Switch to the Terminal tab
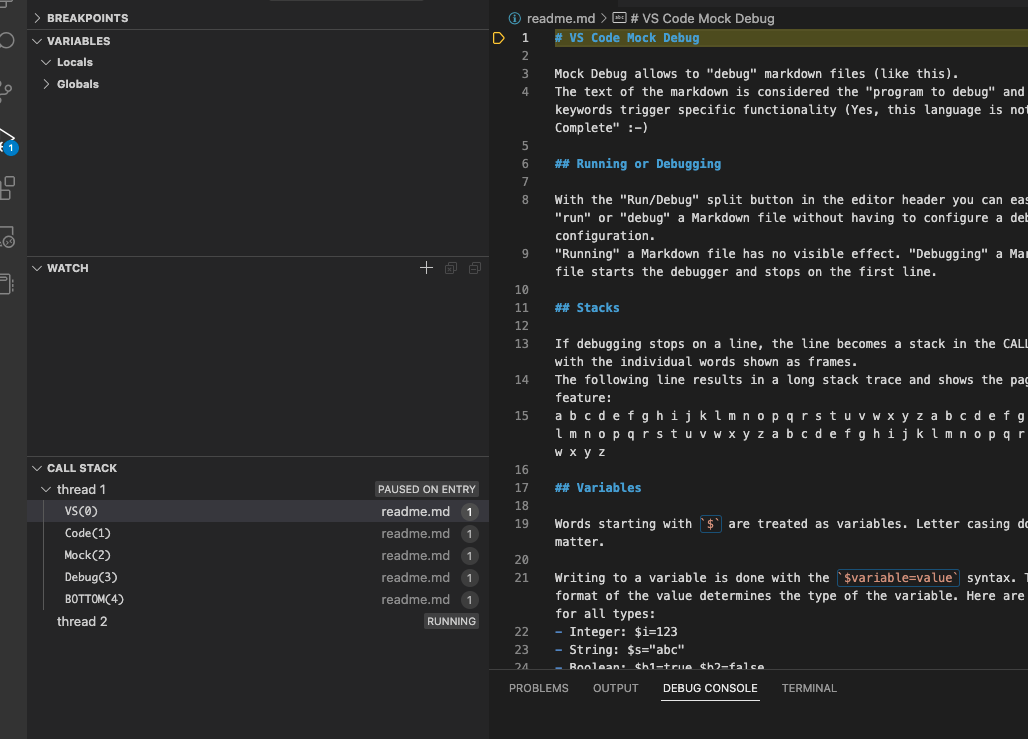Screen dimensions: 1028x739 [x=809, y=688]
